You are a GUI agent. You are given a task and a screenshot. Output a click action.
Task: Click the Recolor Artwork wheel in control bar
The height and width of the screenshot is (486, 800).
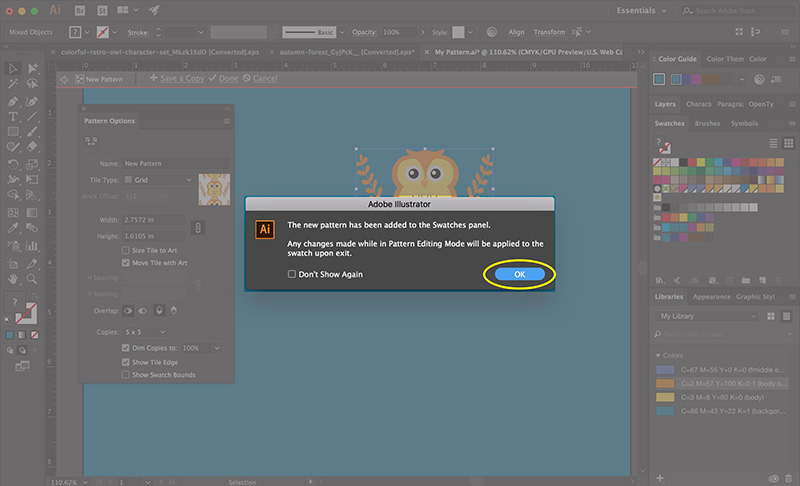coord(491,32)
